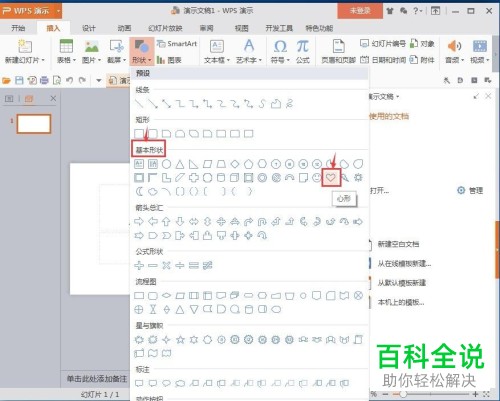Viewport: 500px width, 401px height.
Task: Click 新建空白文档 in the right pane
Action: pyautogui.click(x=398, y=244)
